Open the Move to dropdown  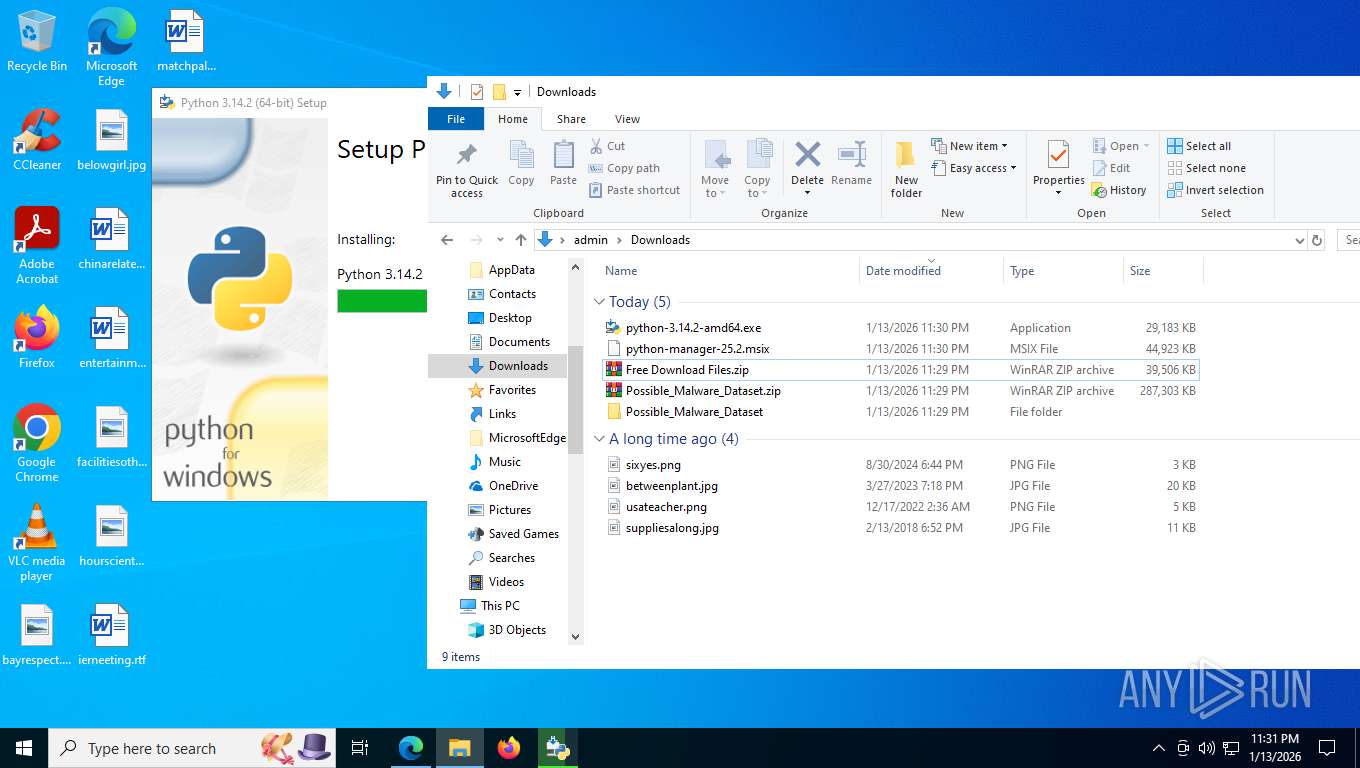click(715, 168)
